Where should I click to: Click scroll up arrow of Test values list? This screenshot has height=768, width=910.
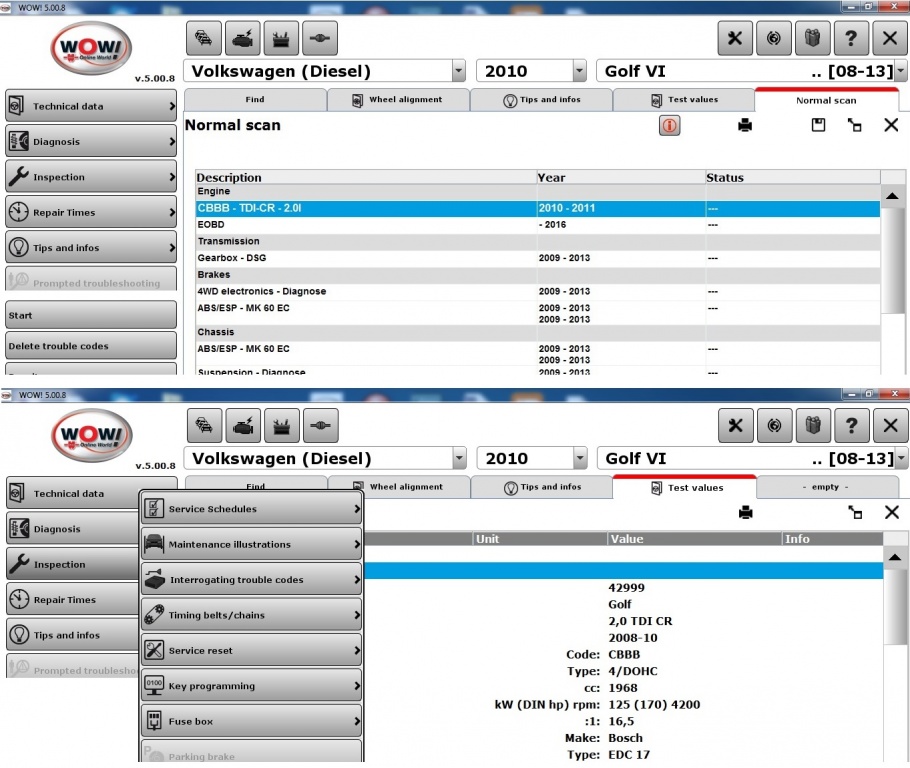tap(894, 558)
